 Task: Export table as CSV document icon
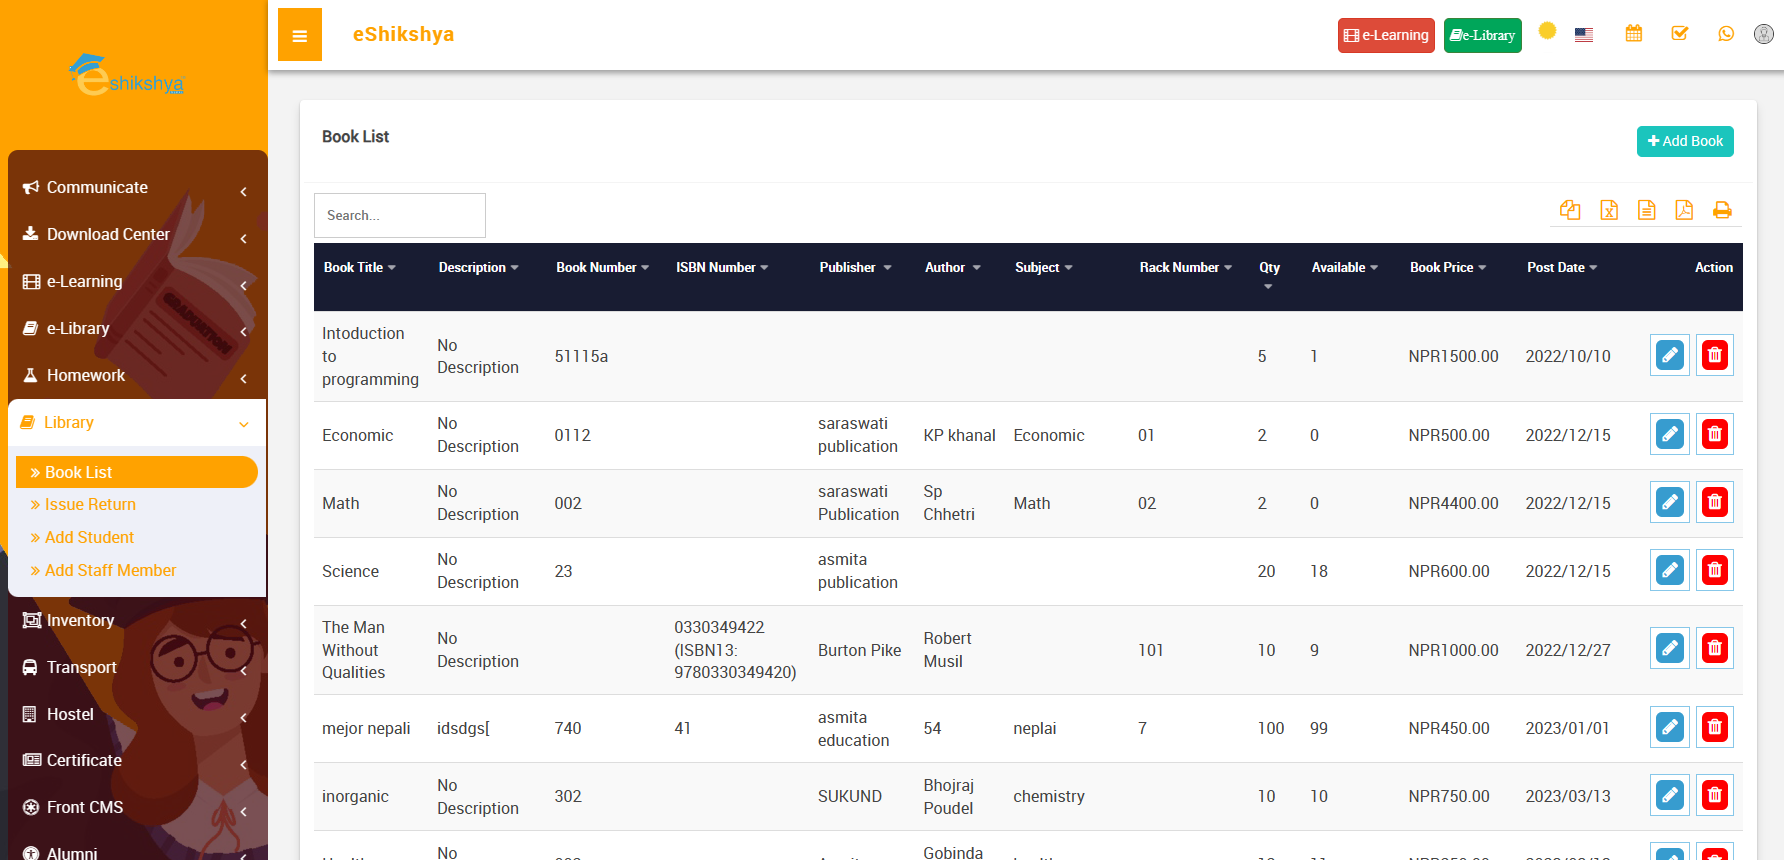1646,210
